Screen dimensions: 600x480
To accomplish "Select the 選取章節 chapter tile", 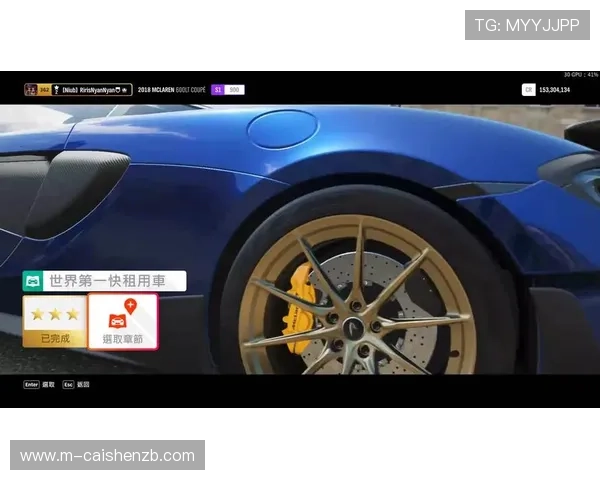I will pos(123,322).
